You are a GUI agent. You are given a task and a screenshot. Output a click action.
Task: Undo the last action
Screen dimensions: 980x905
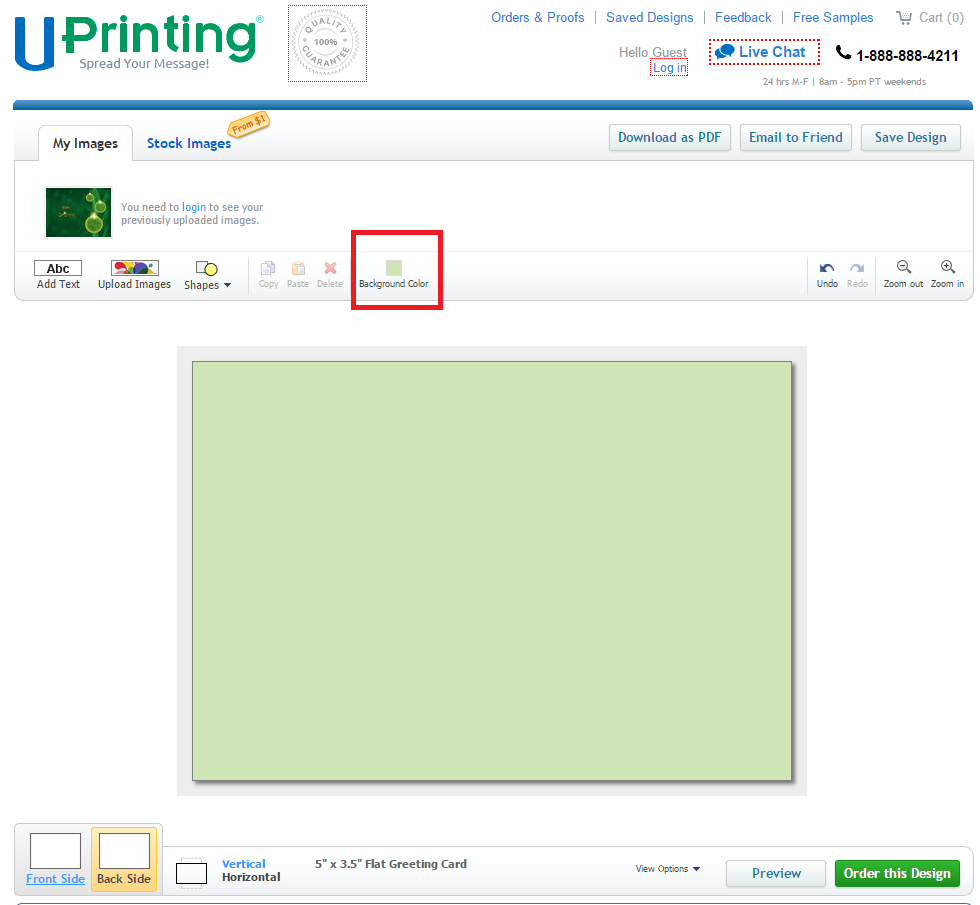click(x=827, y=269)
